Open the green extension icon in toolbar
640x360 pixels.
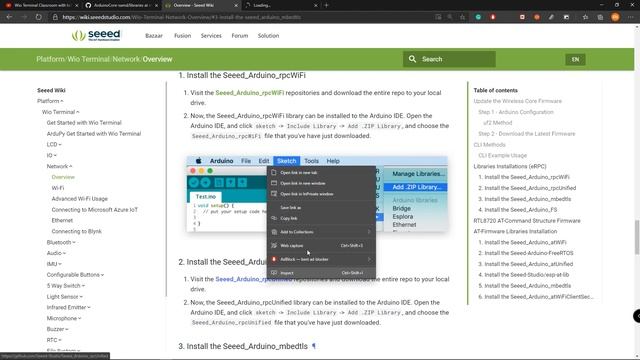tap(478, 17)
